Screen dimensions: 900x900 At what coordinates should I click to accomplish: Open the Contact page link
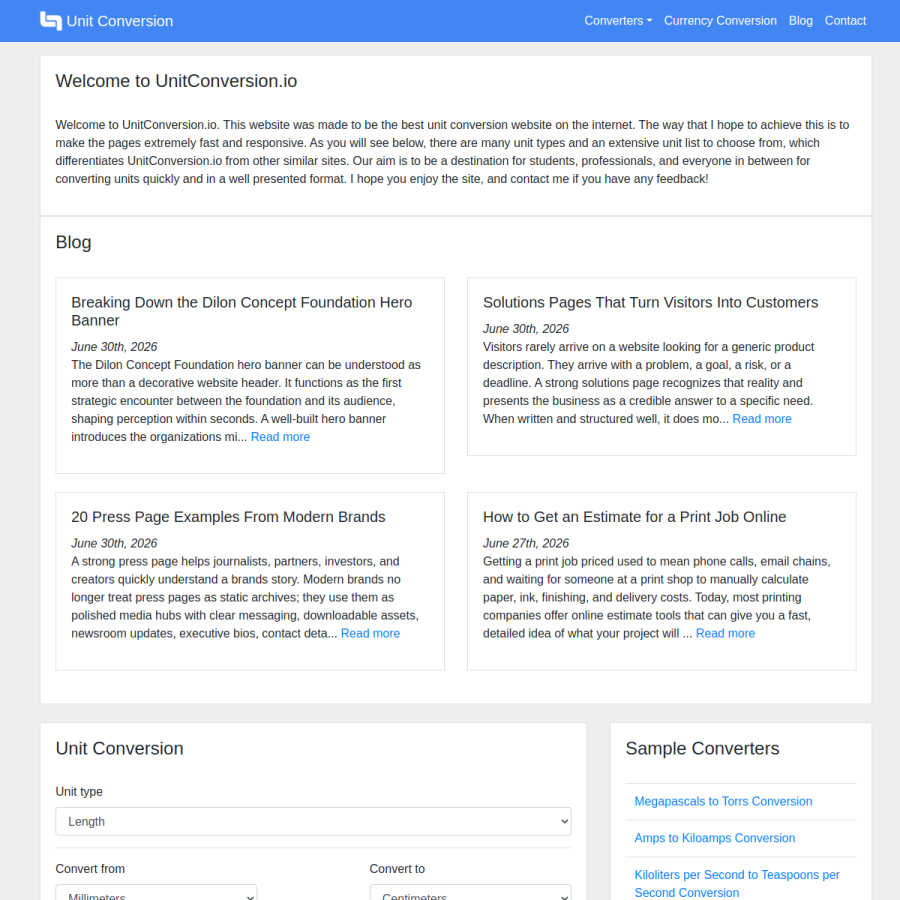845,21
